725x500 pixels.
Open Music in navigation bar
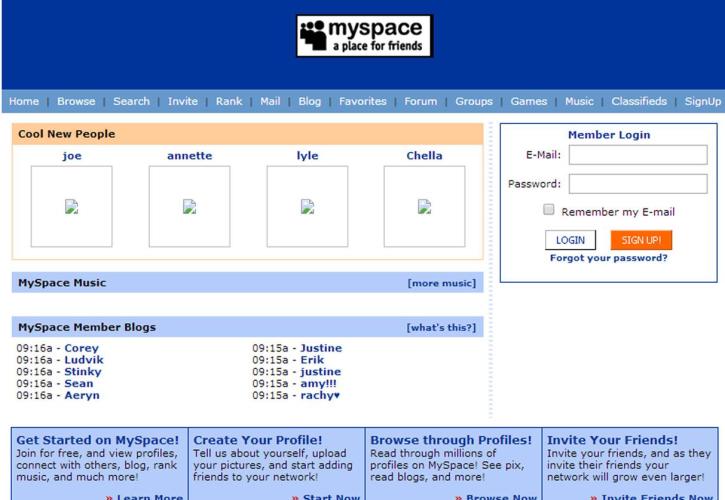(579, 101)
